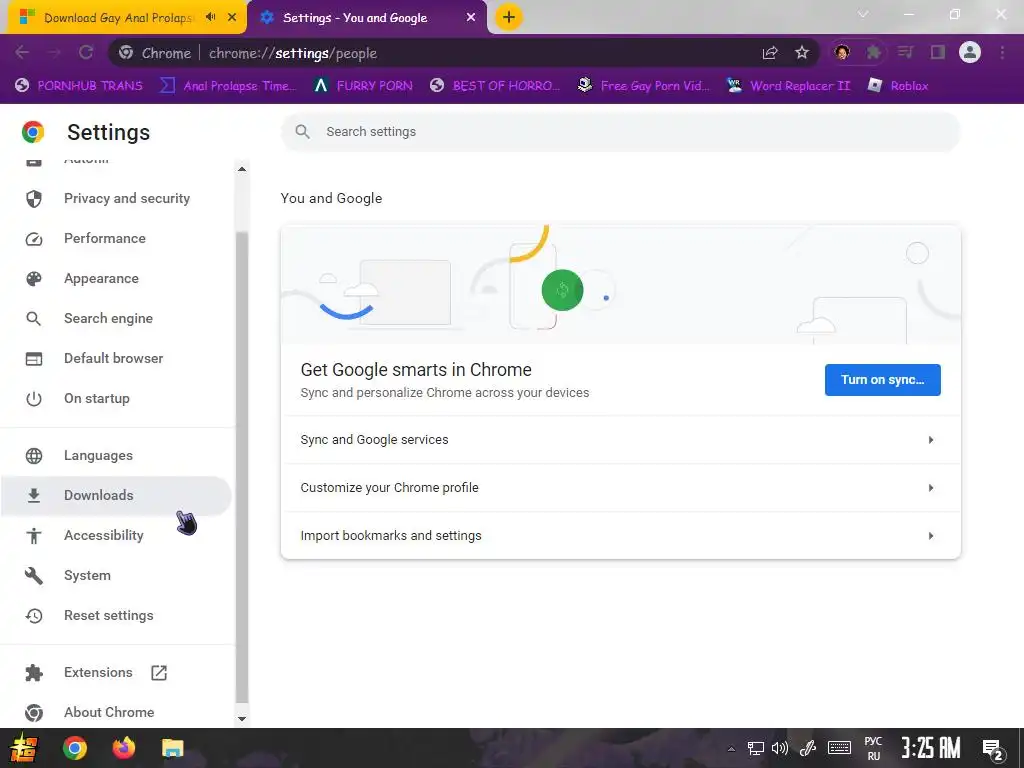1024x768 pixels.
Task: Open Default browser settings
Action: click(x=116, y=359)
